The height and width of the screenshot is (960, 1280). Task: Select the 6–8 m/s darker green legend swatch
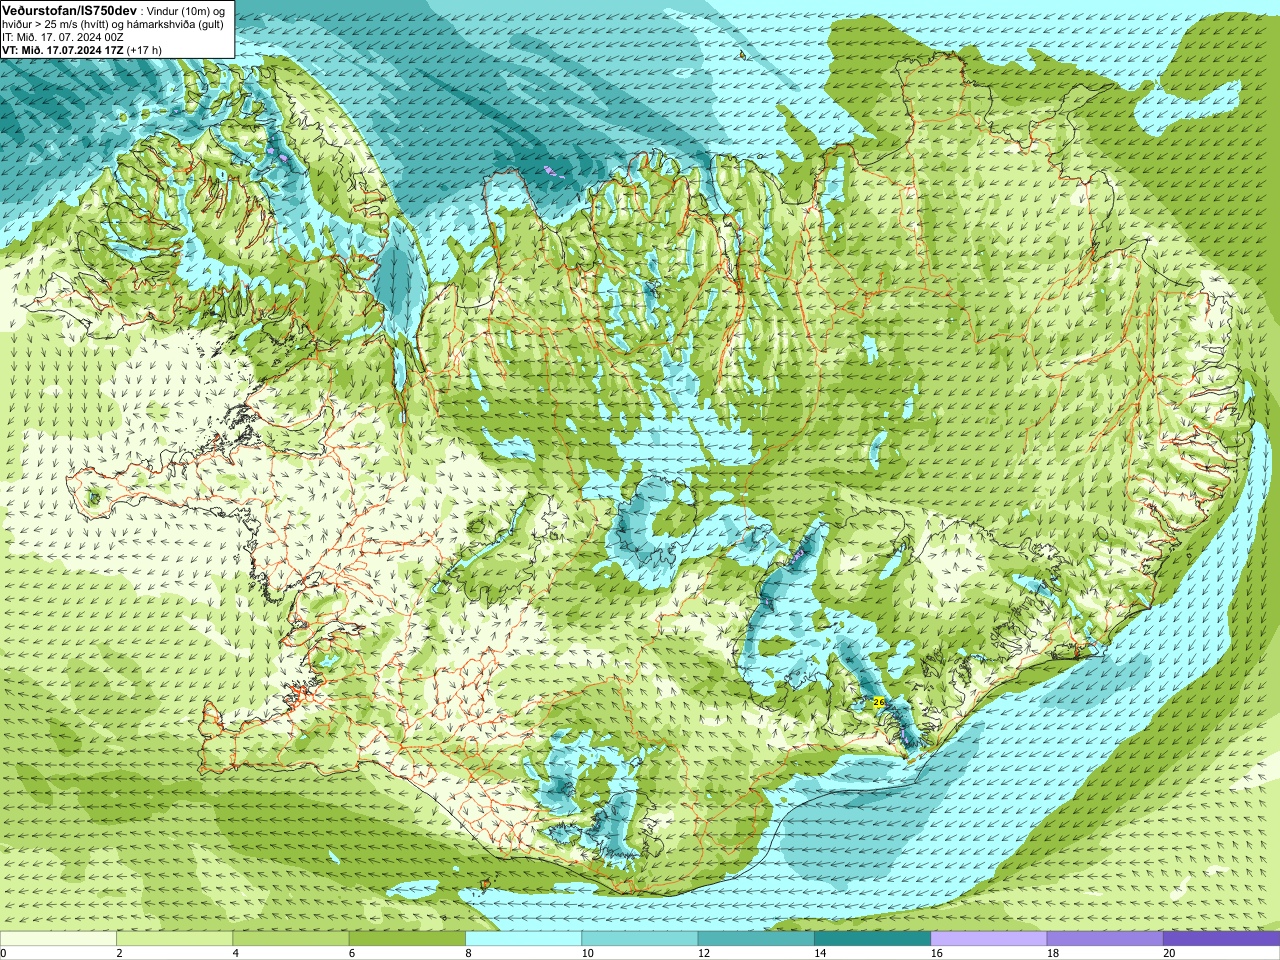[407, 939]
